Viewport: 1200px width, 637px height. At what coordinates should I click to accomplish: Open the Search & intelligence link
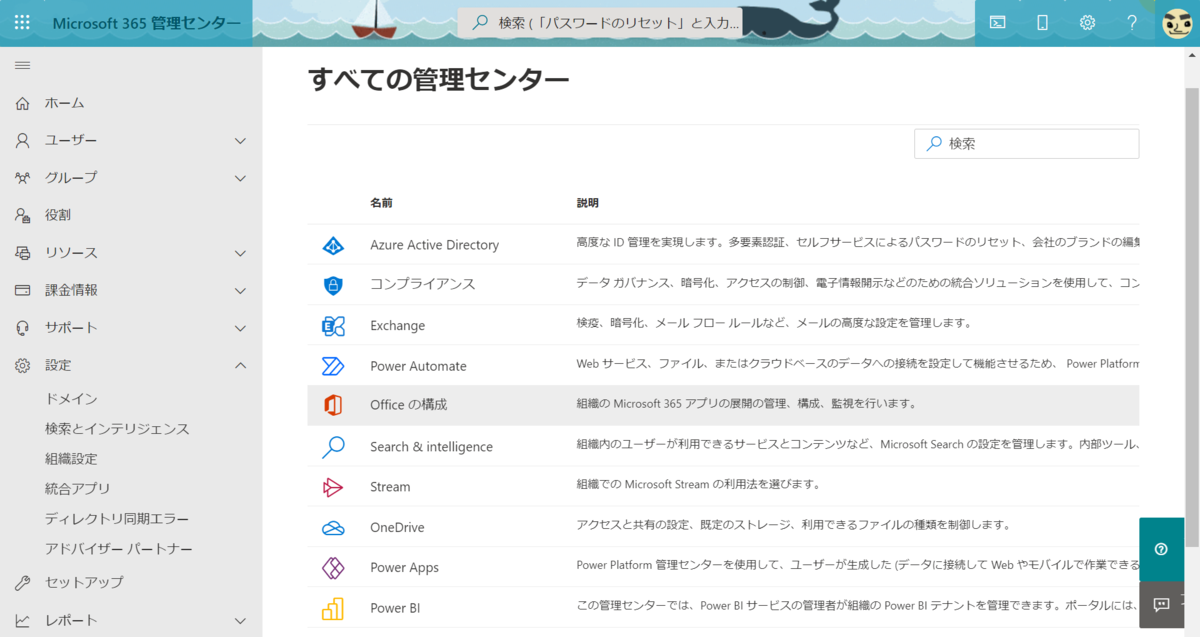(431, 447)
